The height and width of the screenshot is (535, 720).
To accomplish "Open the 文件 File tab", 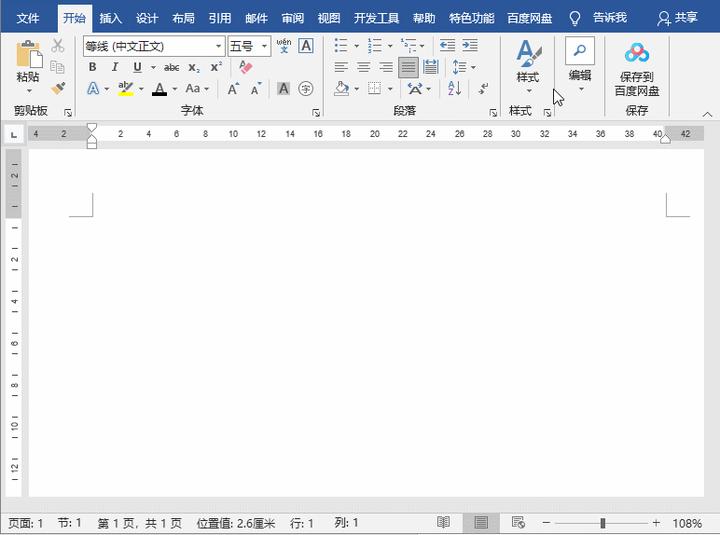I will click(28, 18).
